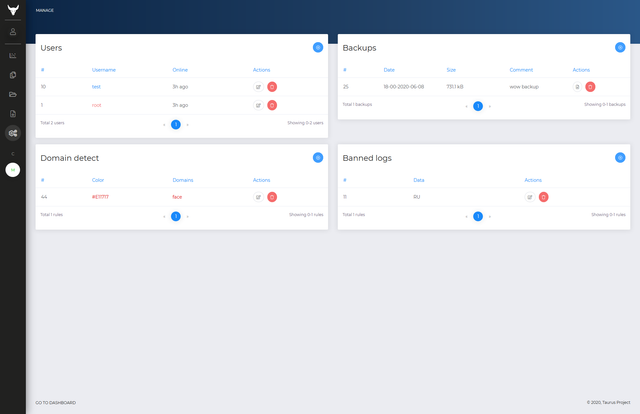Image resolution: width=640 pixels, height=414 pixels.
Task: Click previous page arrow in Domain detect
Action: (164, 216)
